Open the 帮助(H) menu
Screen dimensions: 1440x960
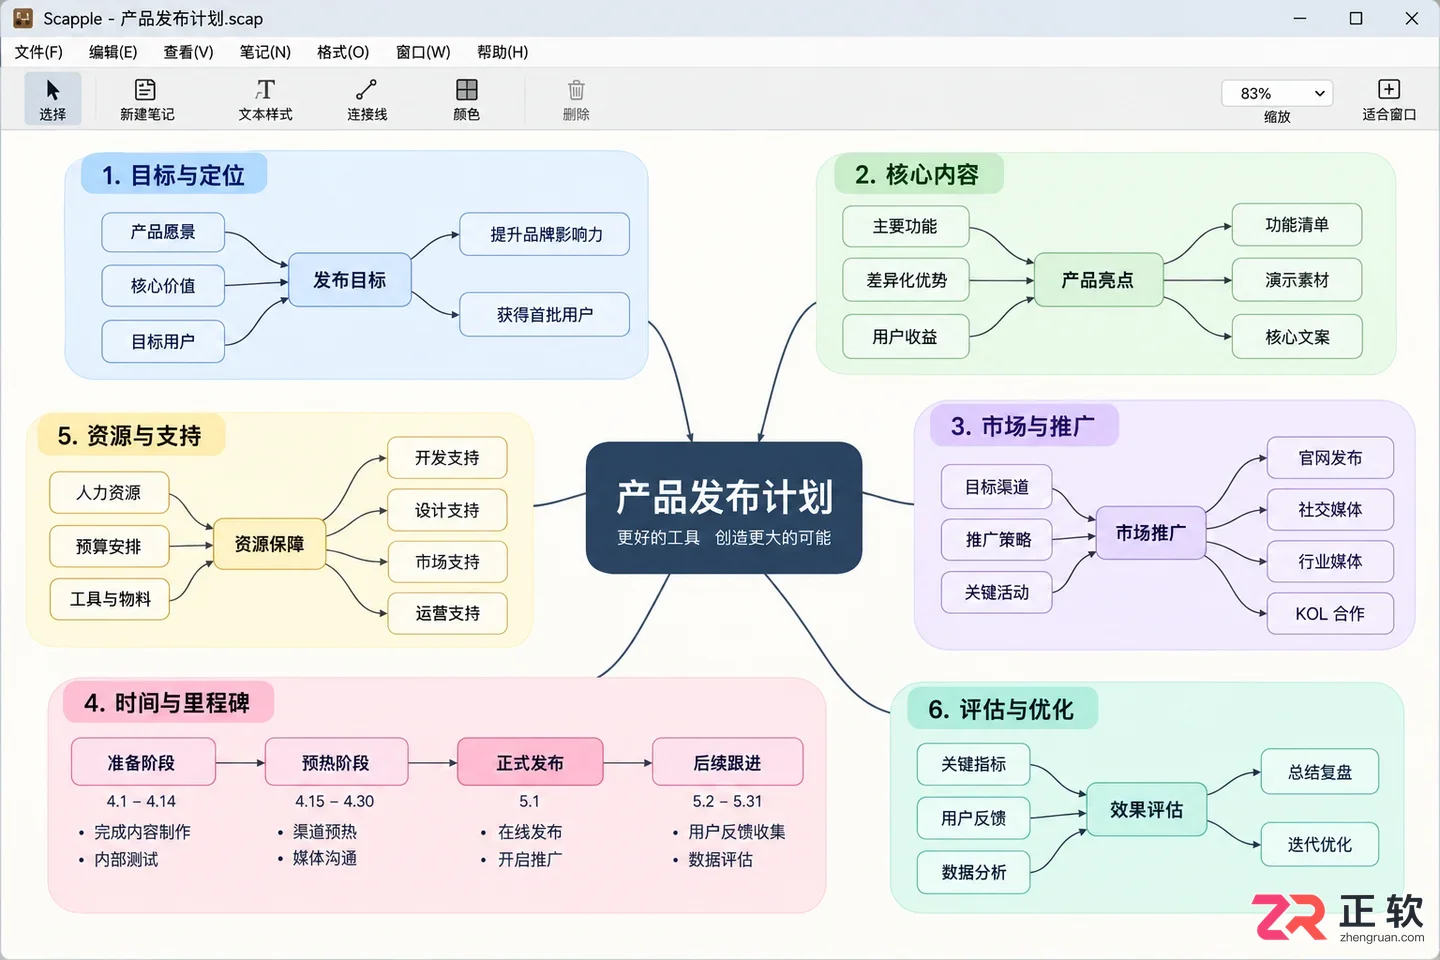click(x=503, y=52)
